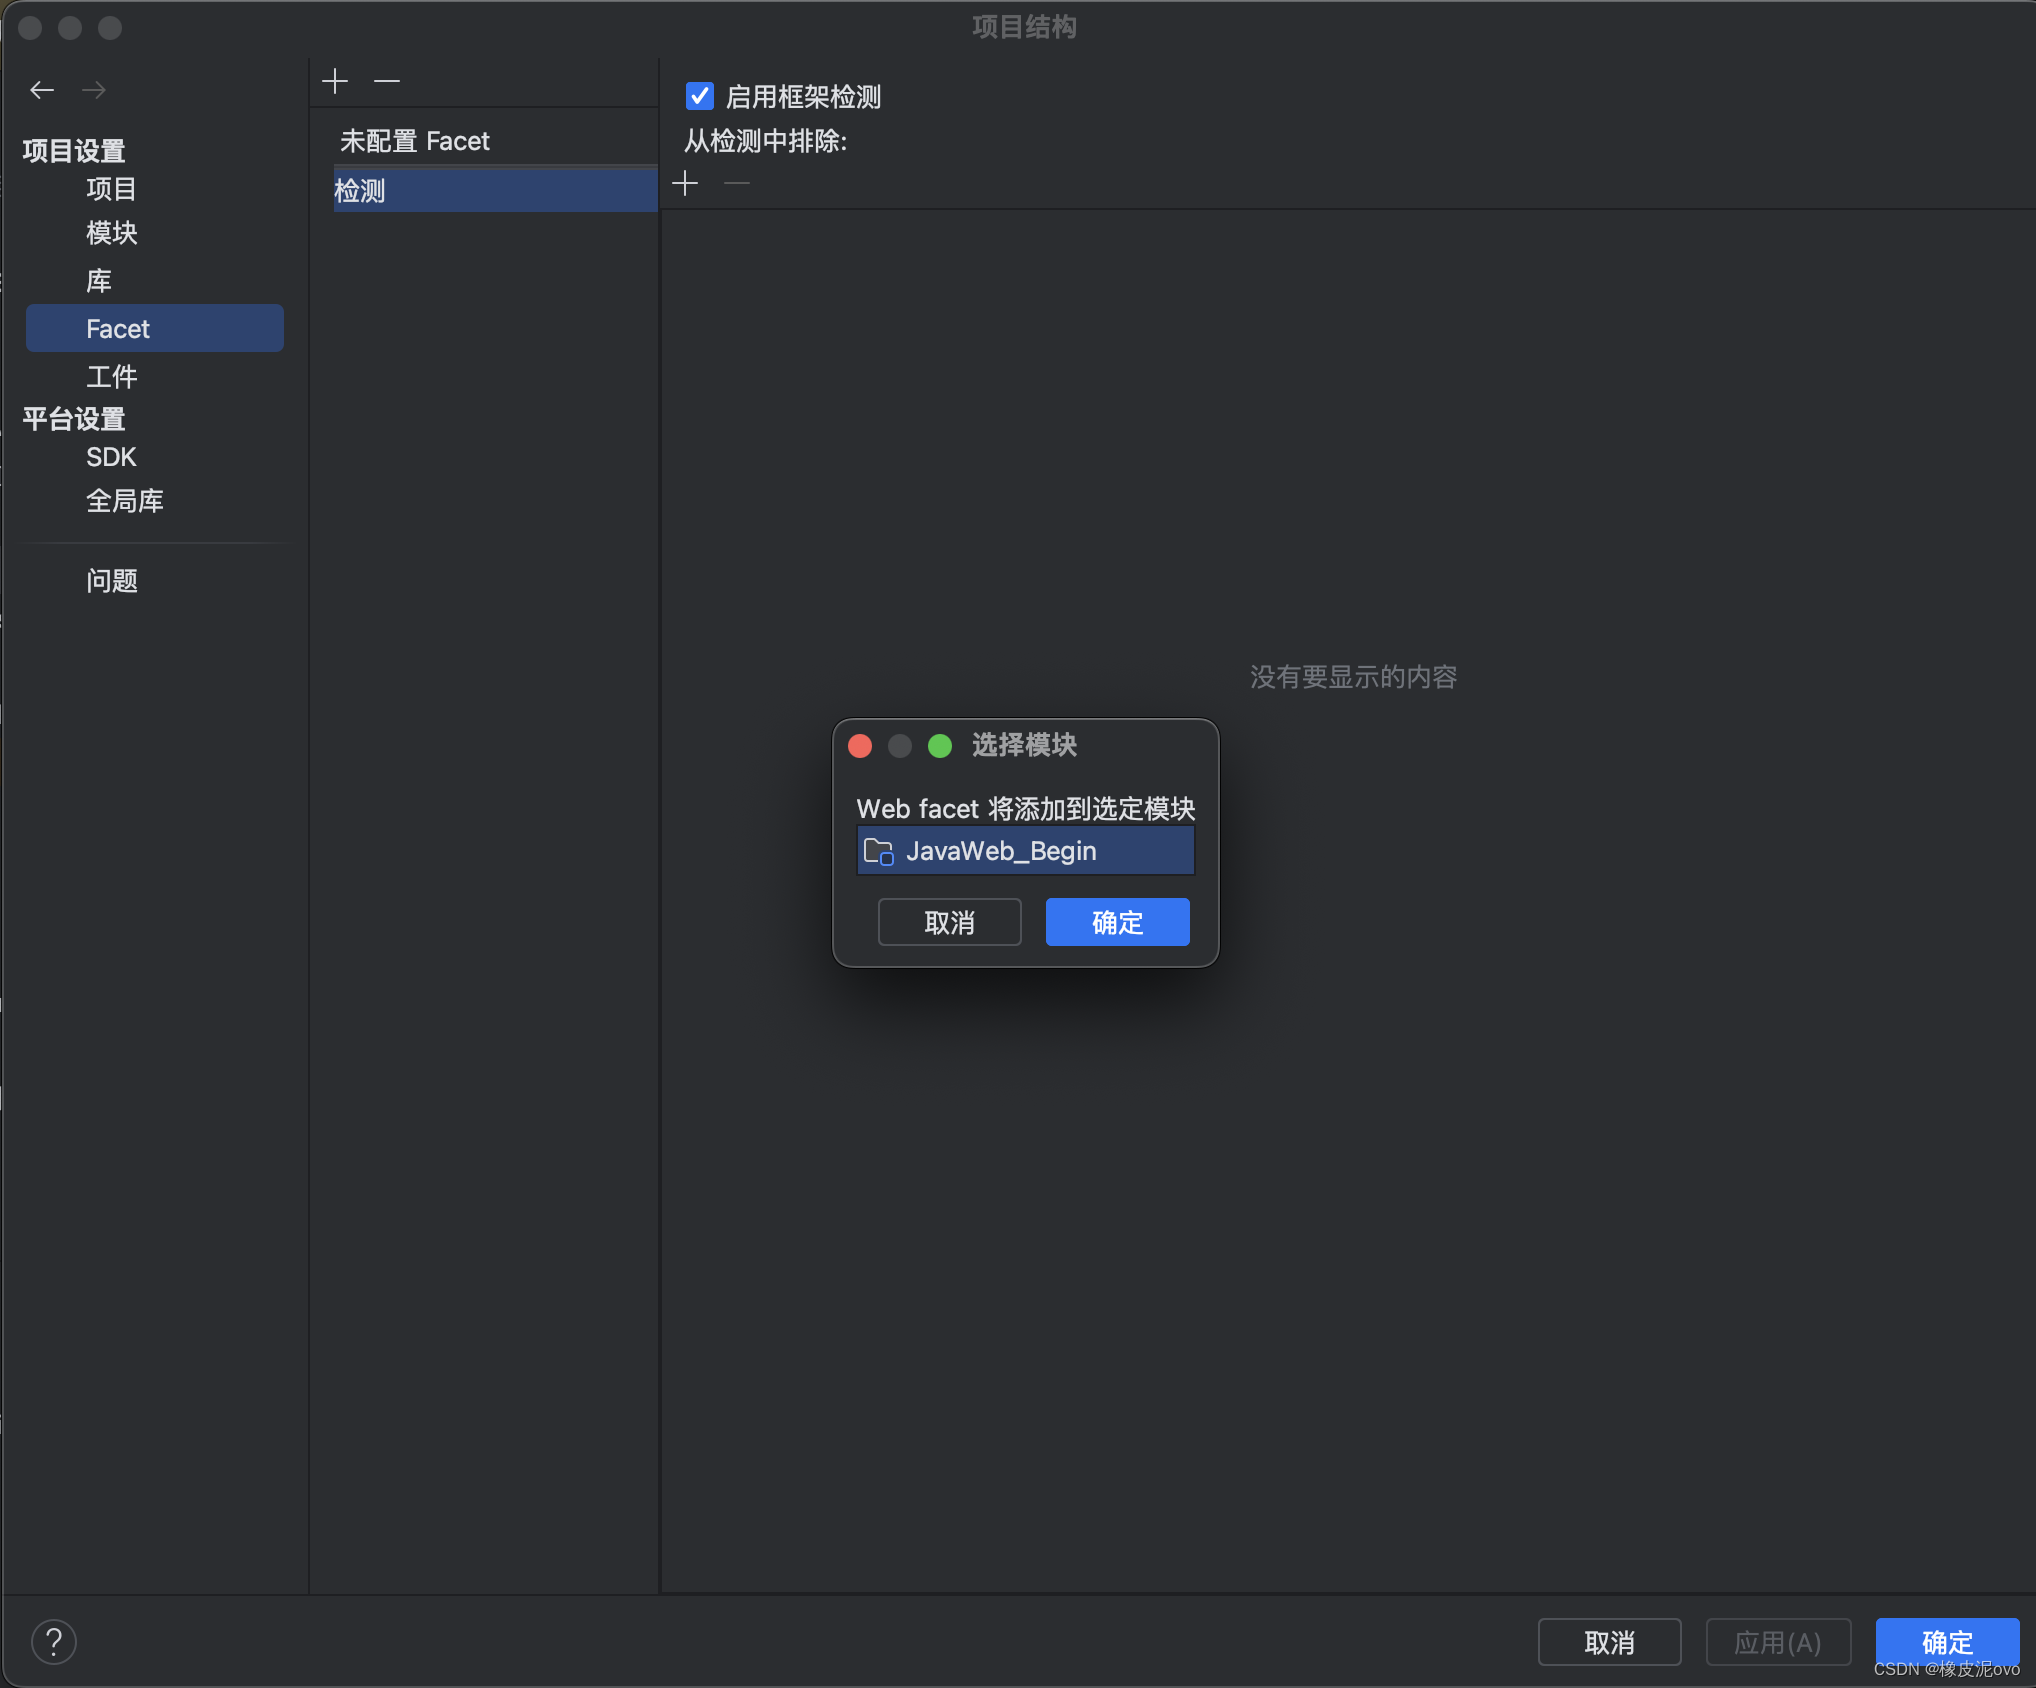Select the JavaWeb_Begin module
2036x1688 pixels.
pos(1026,851)
